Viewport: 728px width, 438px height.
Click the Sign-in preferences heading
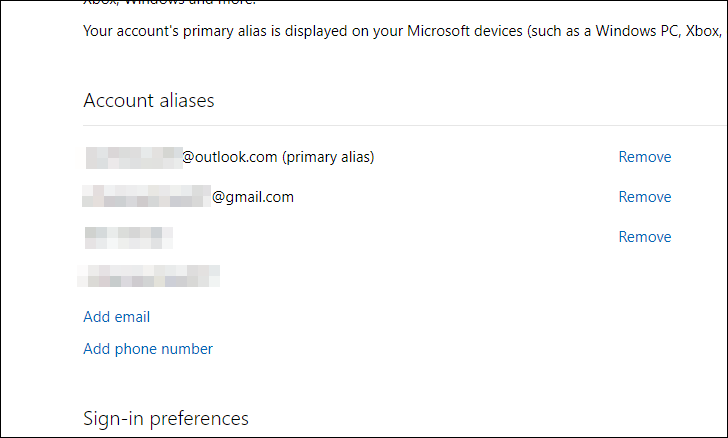point(166,418)
